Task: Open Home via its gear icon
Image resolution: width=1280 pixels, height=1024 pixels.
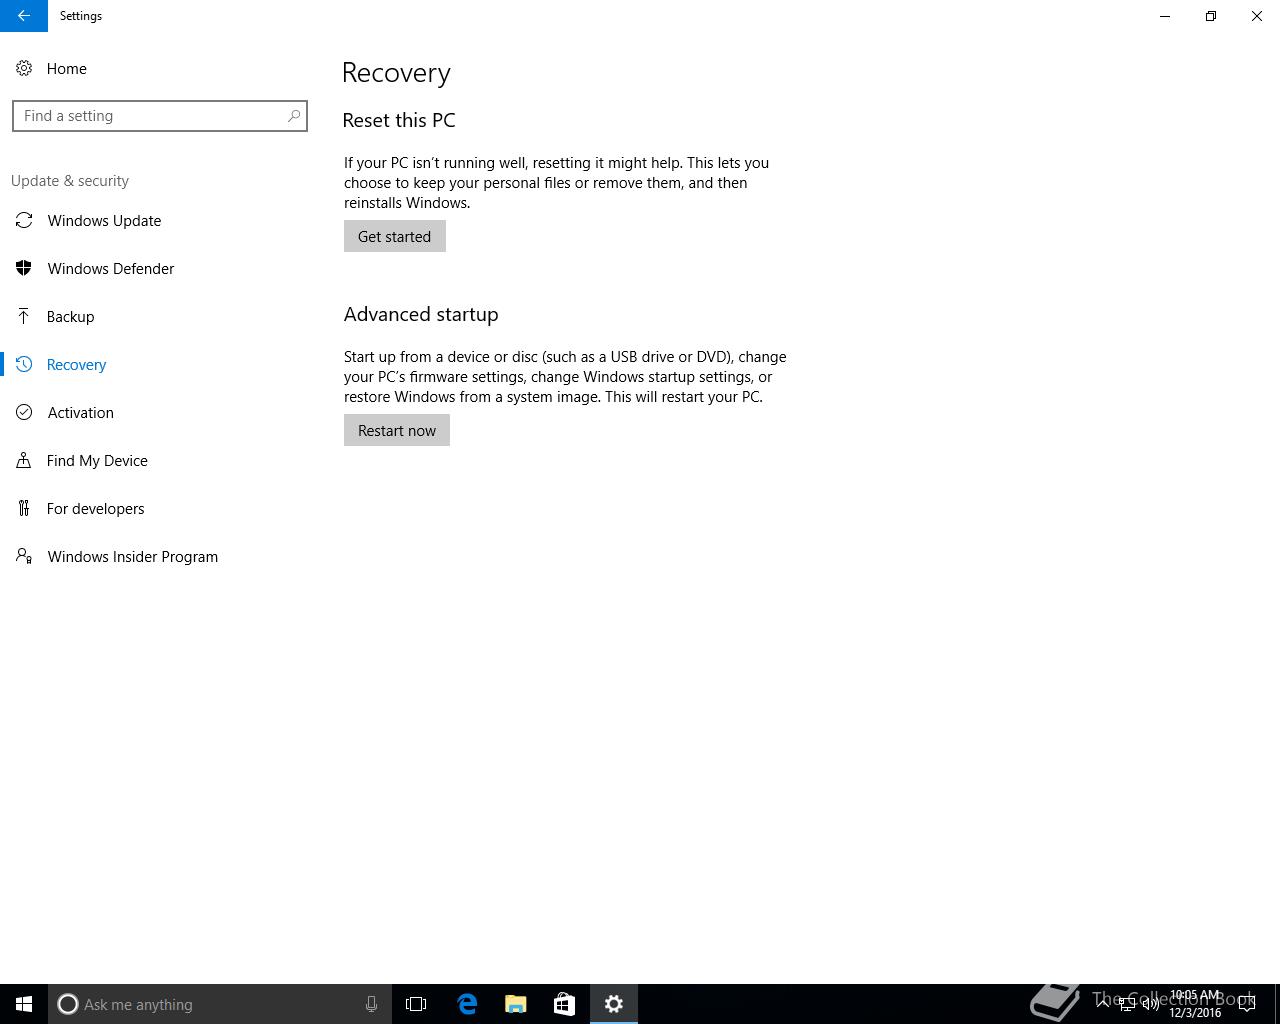Action: (24, 68)
